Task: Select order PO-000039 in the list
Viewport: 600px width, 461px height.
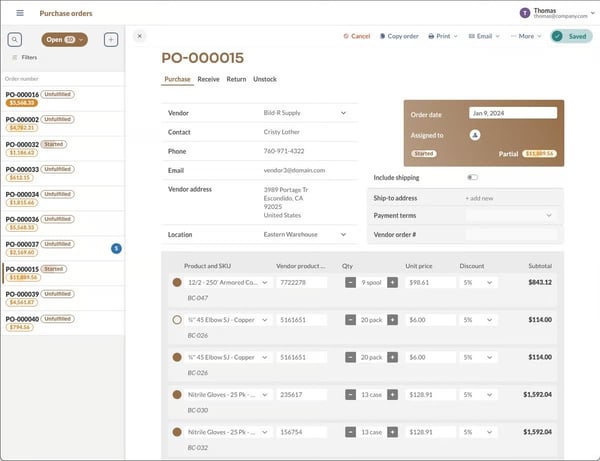Action: coord(63,298)
